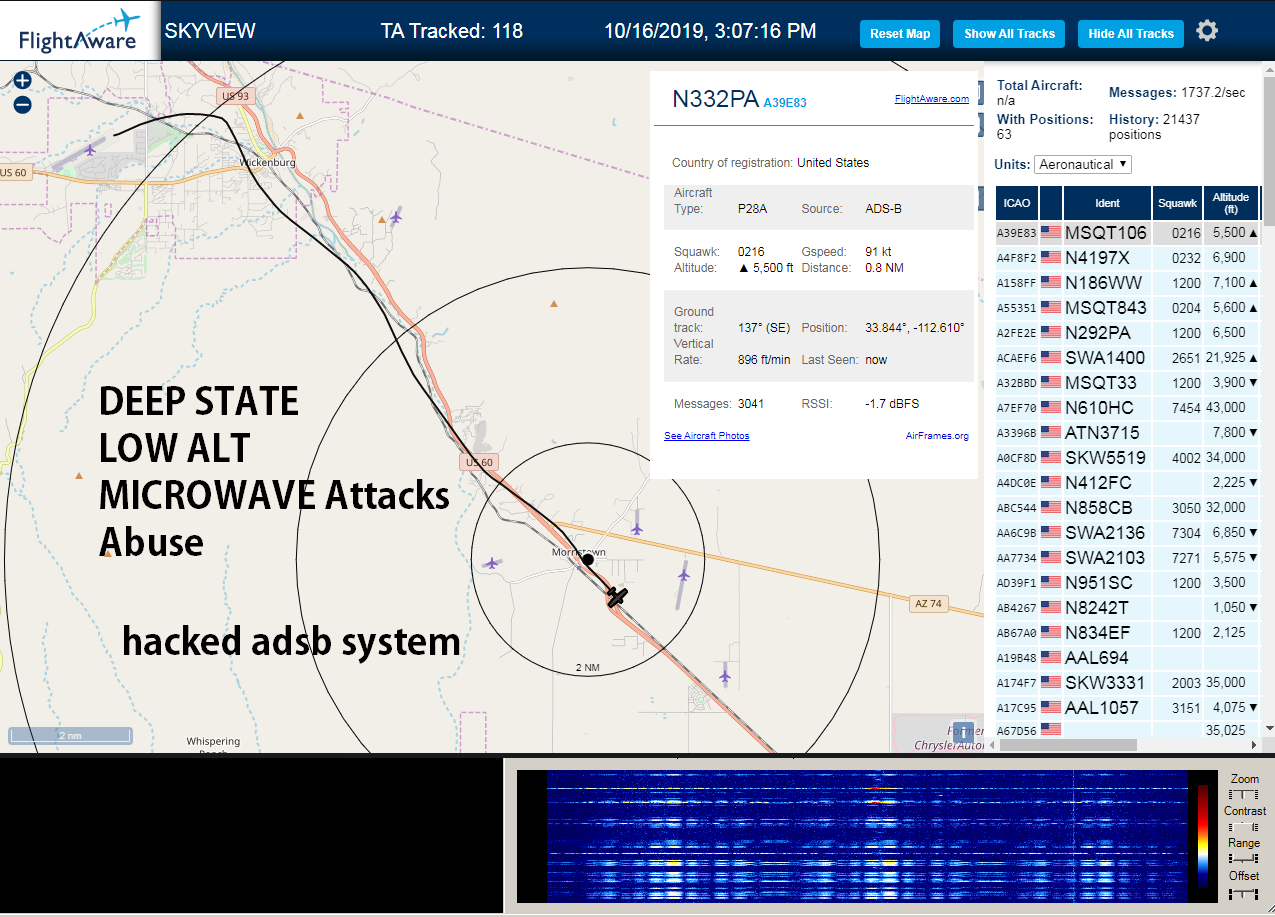Sort the table by the ICAO column header
The height and width of the screenshot is (917, 1275).
coord(1015,203)
